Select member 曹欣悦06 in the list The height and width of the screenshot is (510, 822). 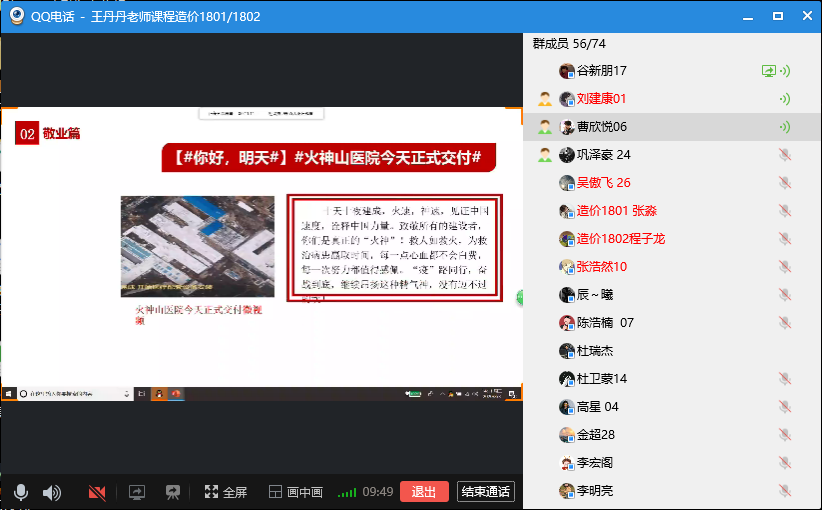[x=602, y=127]
